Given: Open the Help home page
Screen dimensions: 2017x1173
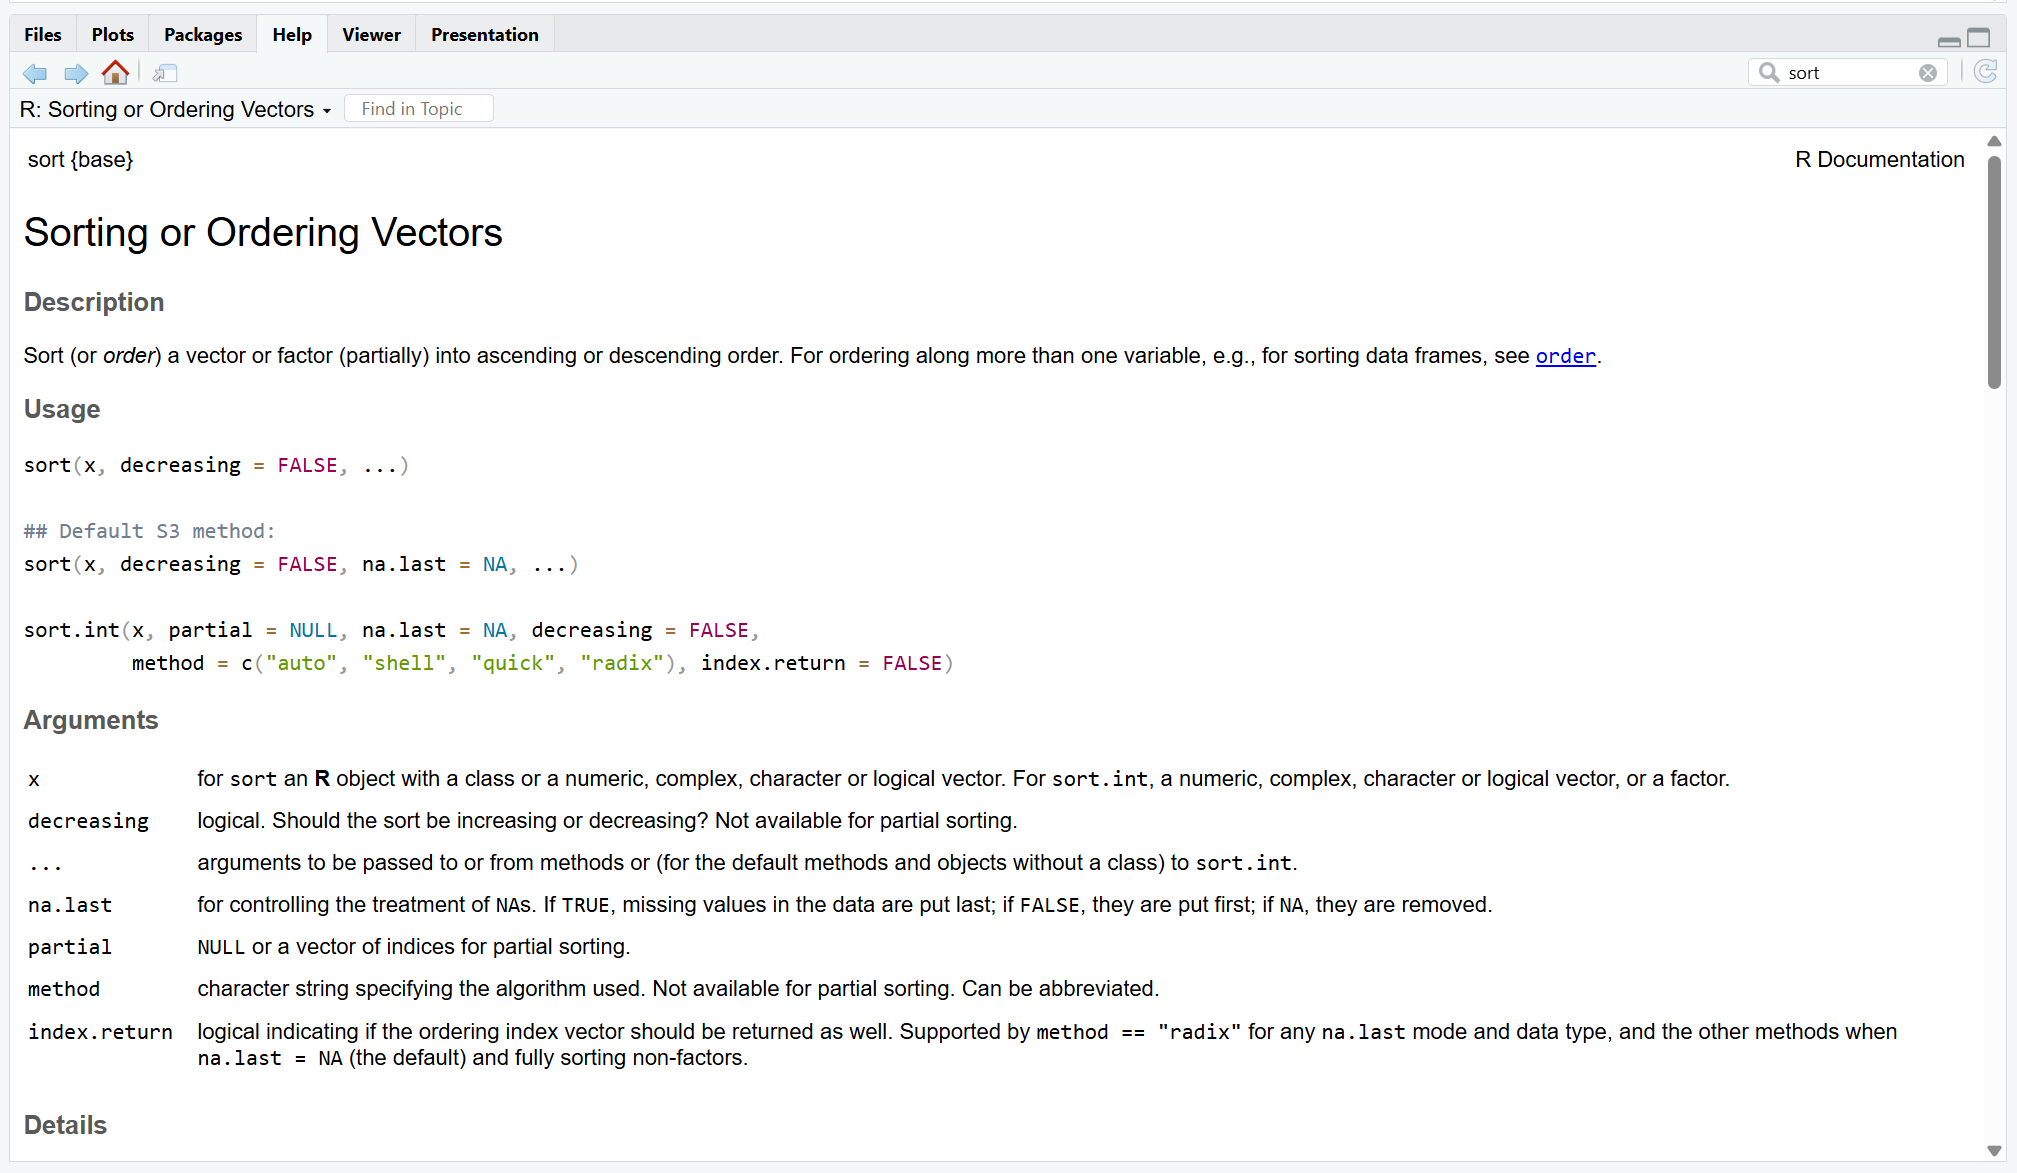Looking at the screenshot, I should [x=116, y=72].
